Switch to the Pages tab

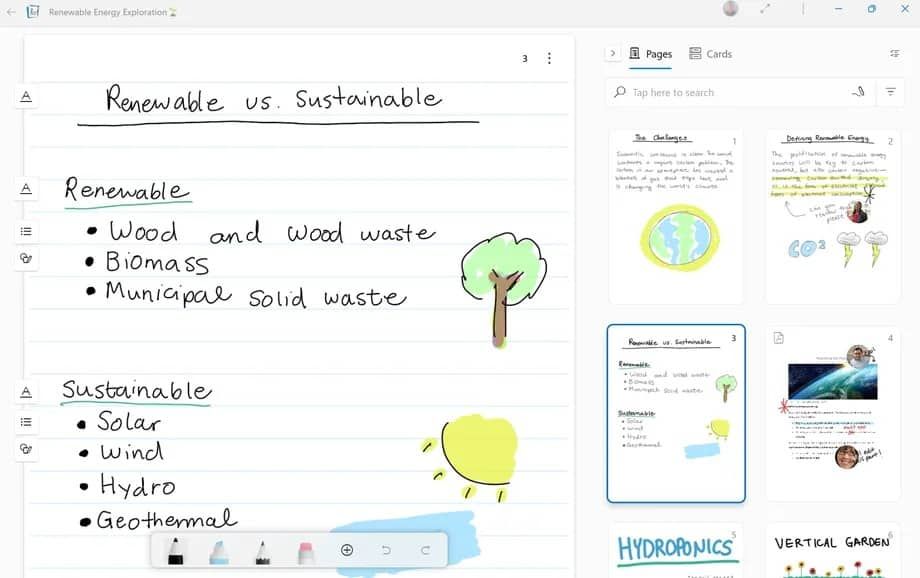pos(650,54)
